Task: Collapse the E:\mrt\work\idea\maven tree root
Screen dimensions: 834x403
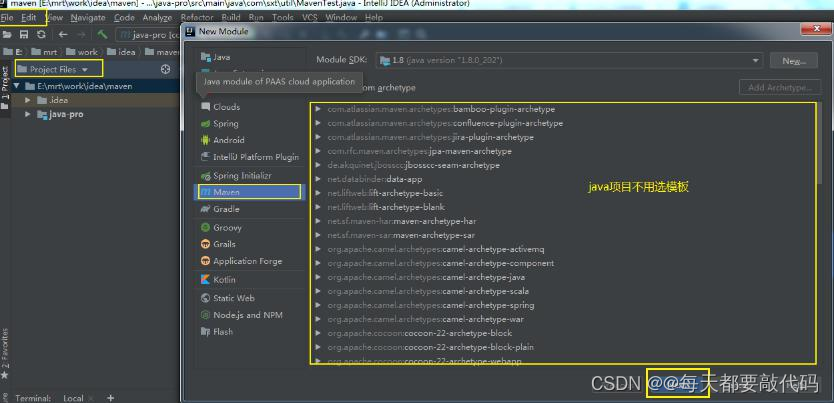Action: click(17, 86)
